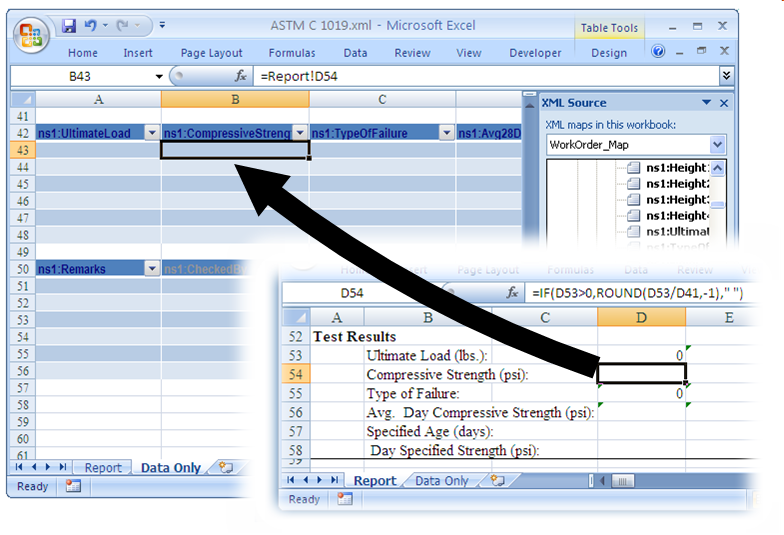
Task: Switch to Report tab in inset window
Action: click(x=375, y=481)
